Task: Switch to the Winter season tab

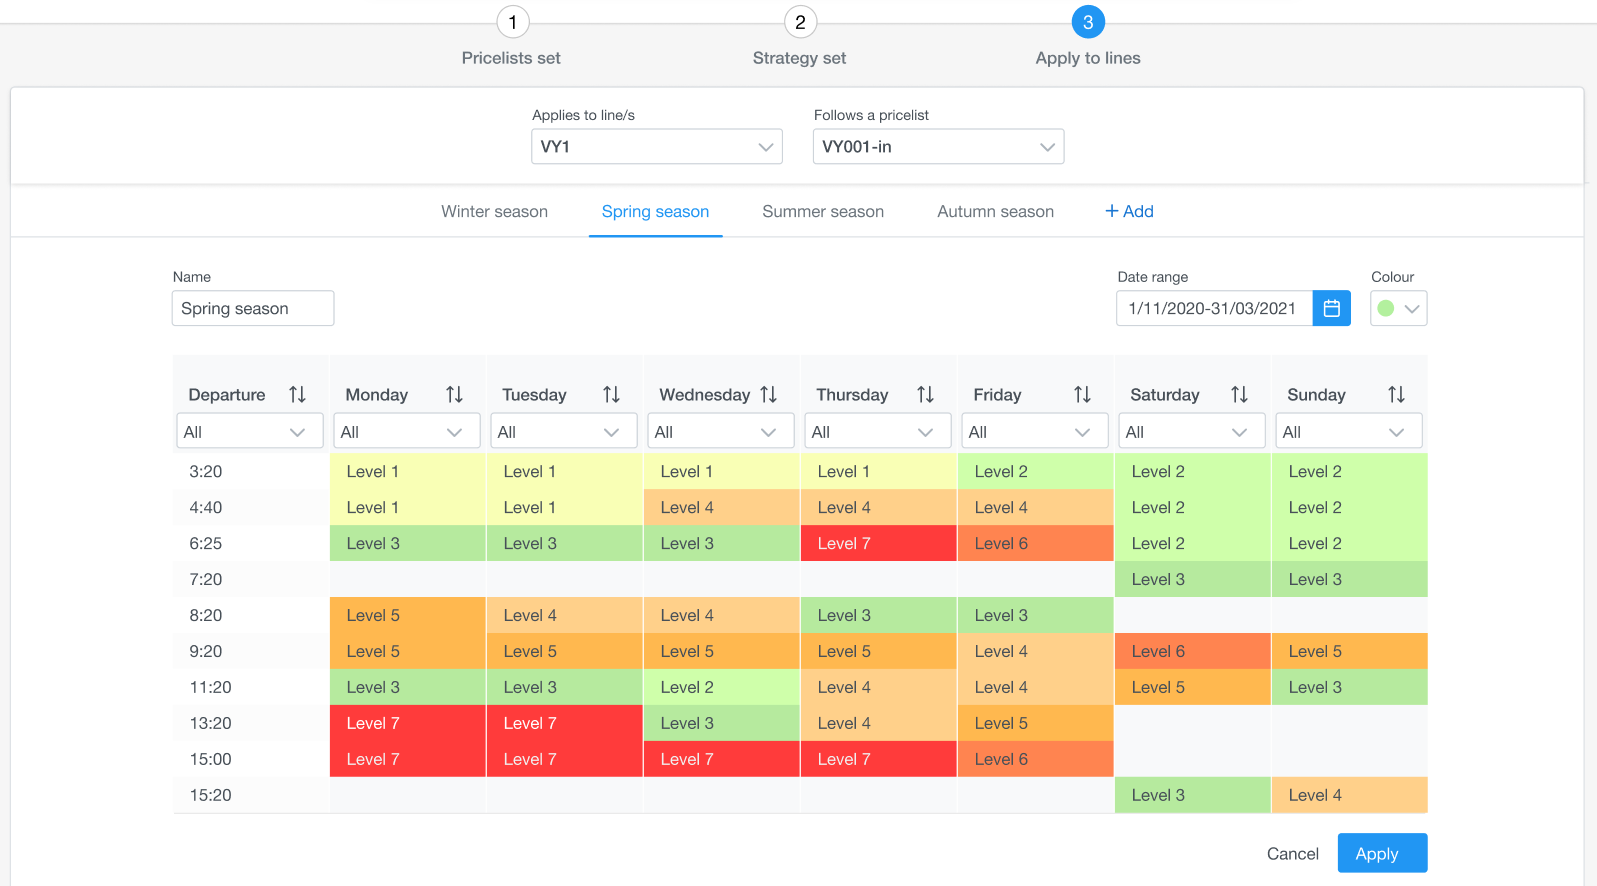Action: coord(494,211)
